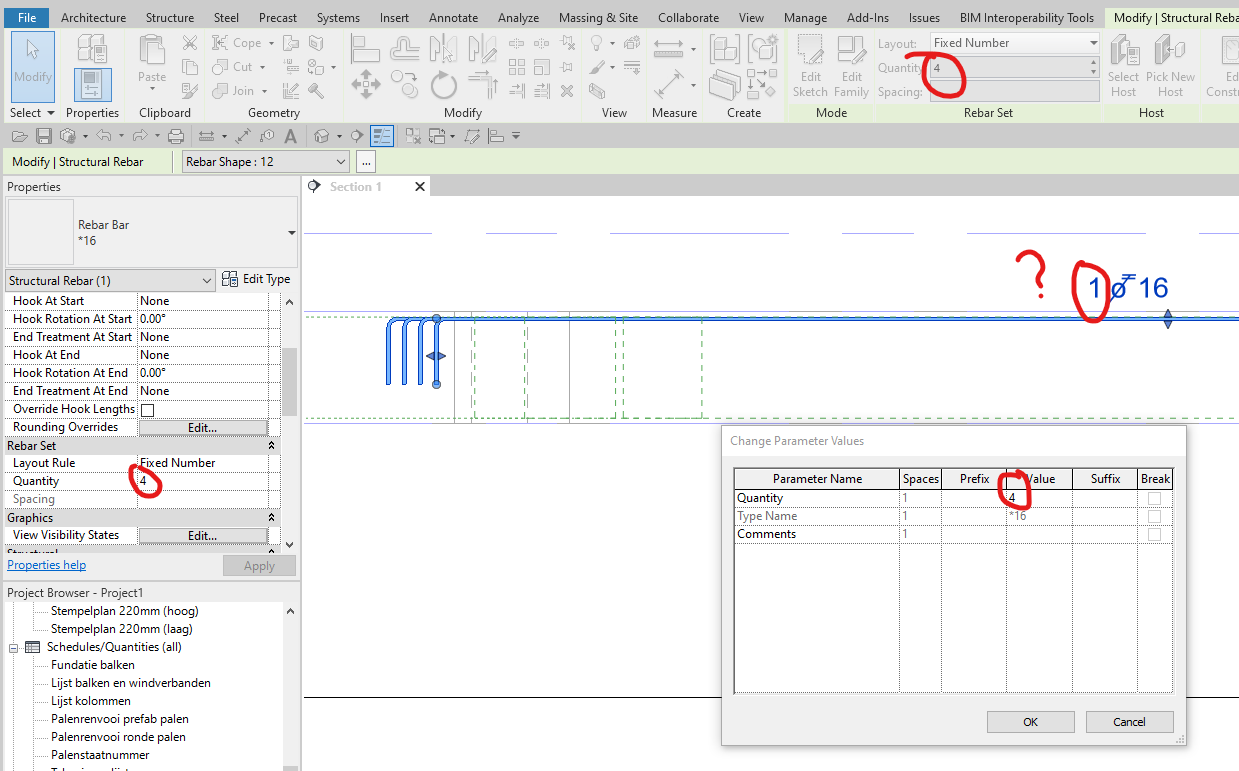Select the Rotate tool
Screen dimensions: 1239x771
(443, 85)
